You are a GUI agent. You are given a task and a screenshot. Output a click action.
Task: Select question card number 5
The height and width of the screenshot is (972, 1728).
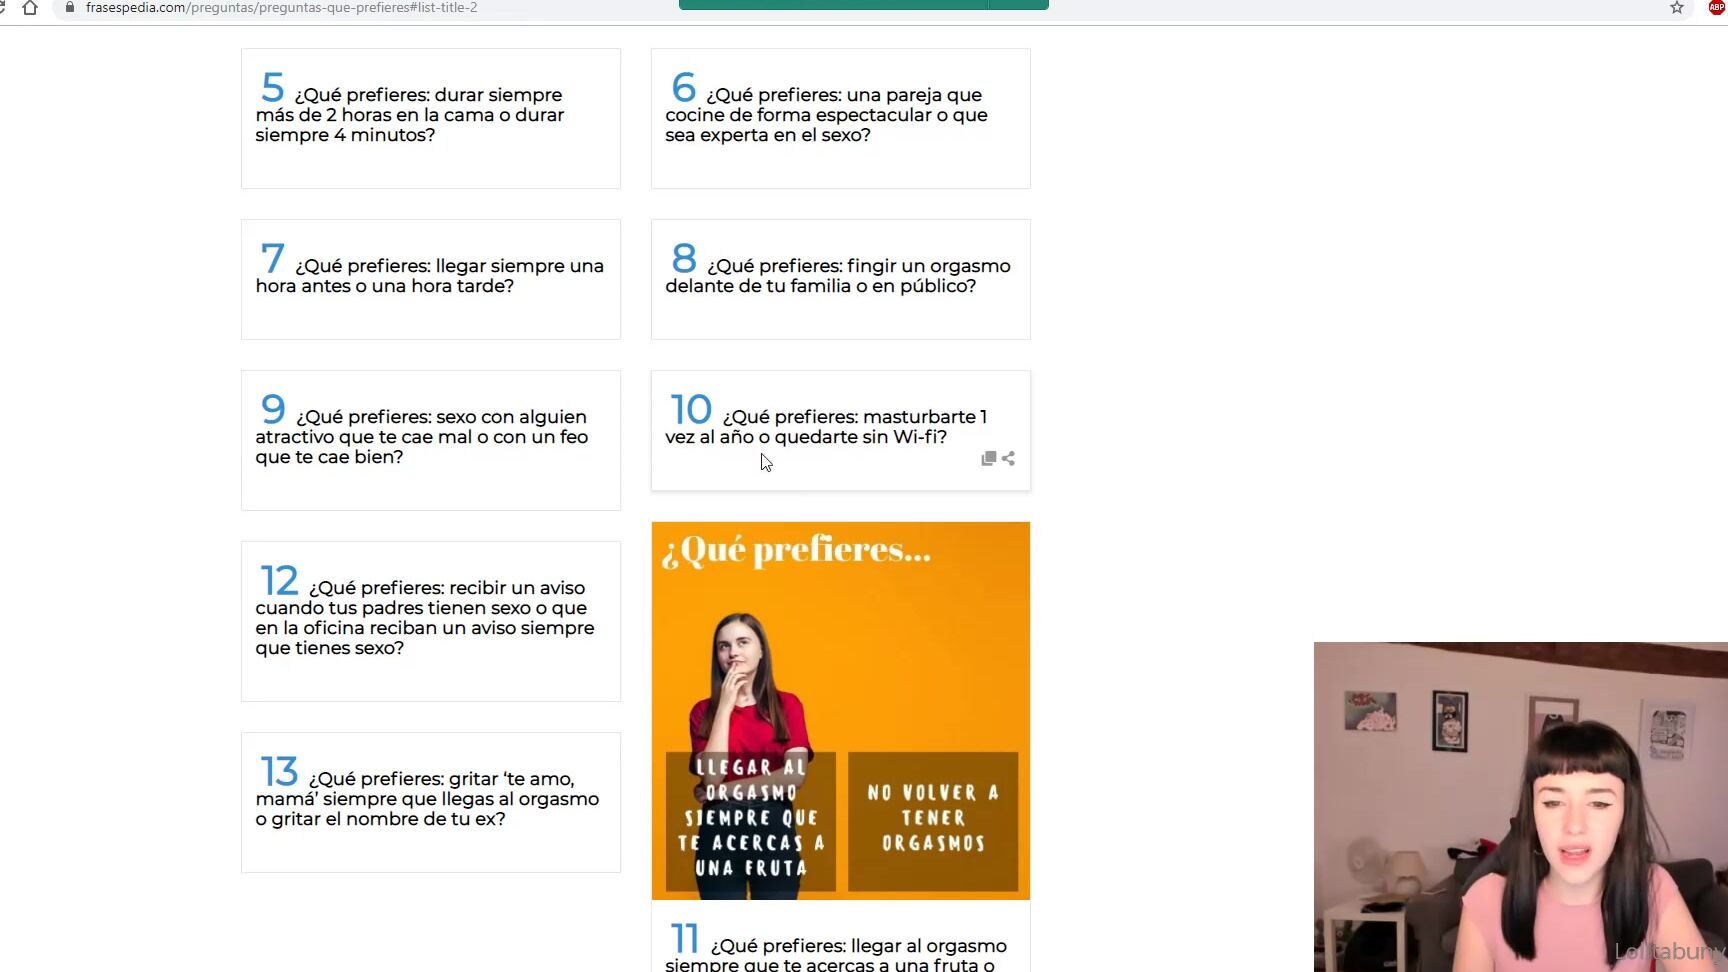tap(430, 118)
